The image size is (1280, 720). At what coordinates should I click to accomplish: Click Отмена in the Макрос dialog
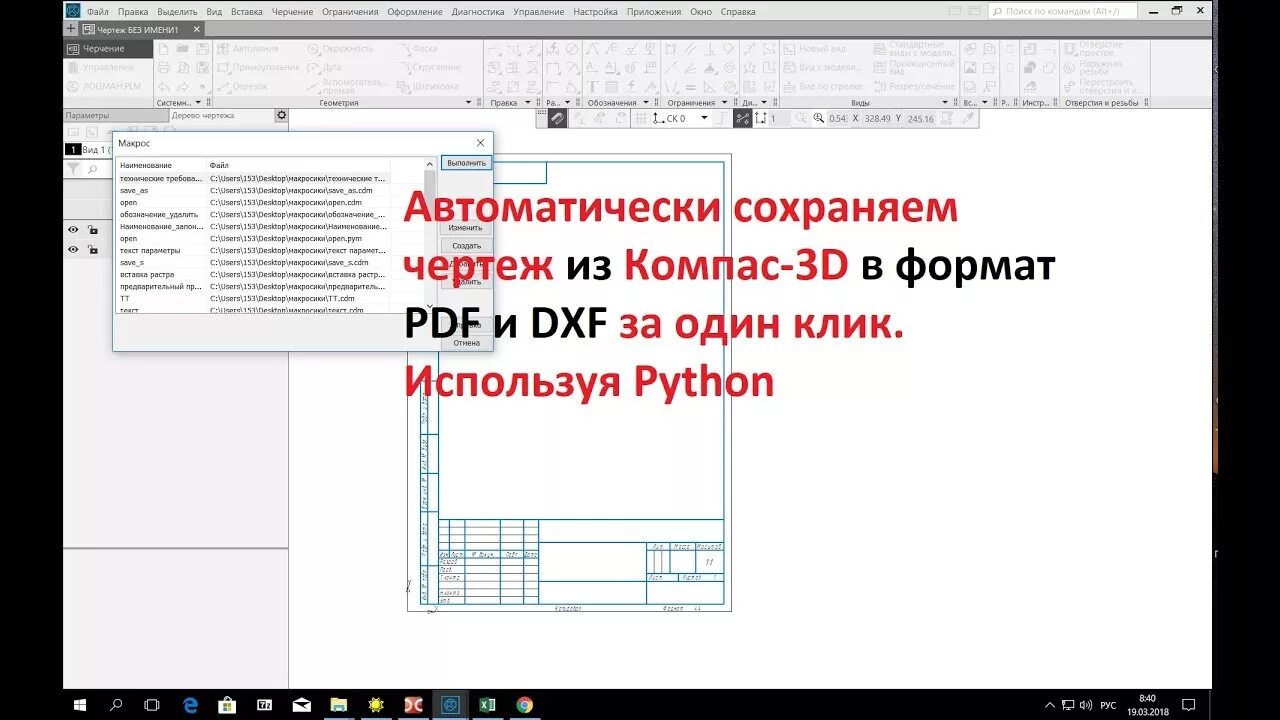tap(466, 343)
